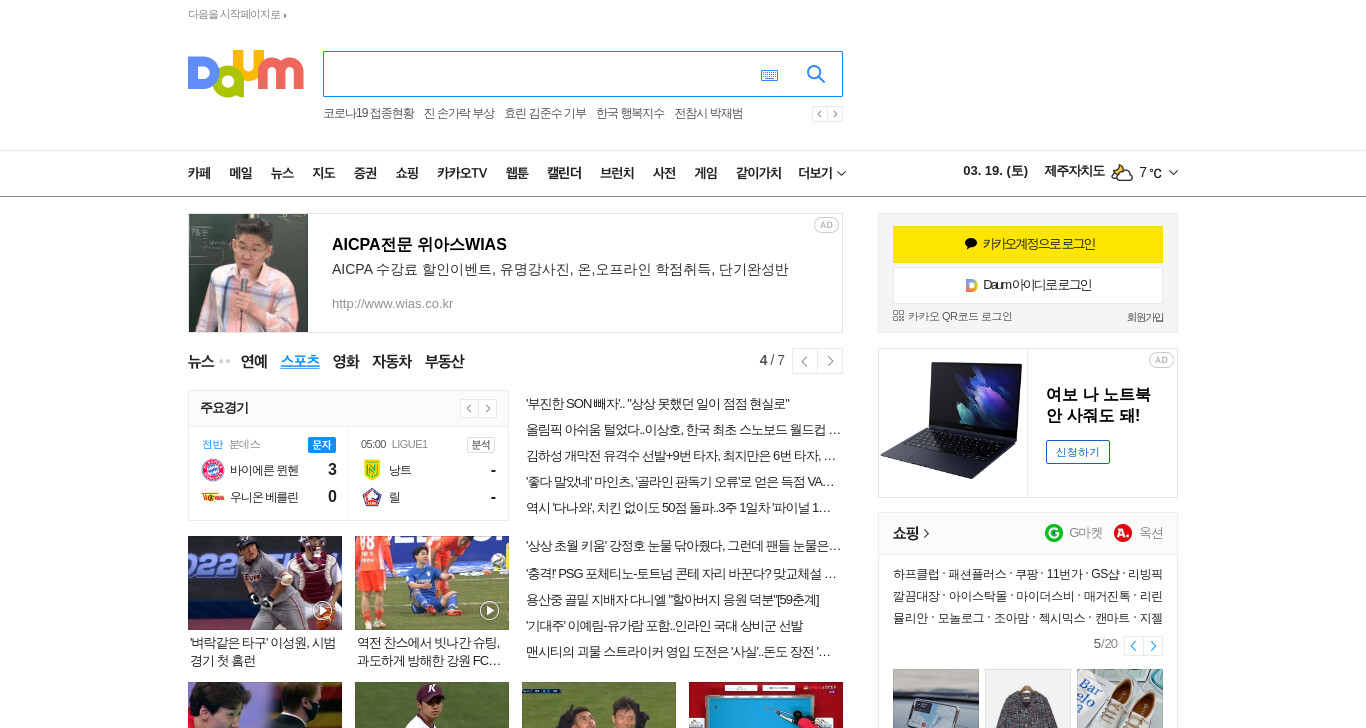Switch to the 자동차 tab

point(392,361)
